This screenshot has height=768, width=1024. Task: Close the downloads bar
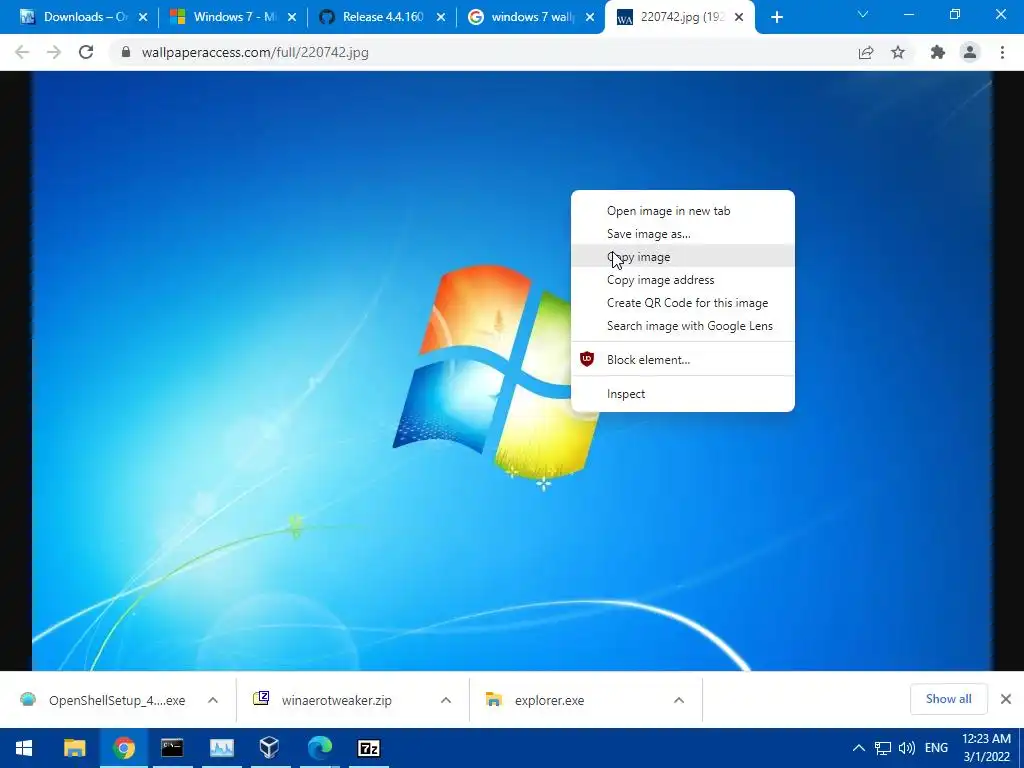[1006, 699]
